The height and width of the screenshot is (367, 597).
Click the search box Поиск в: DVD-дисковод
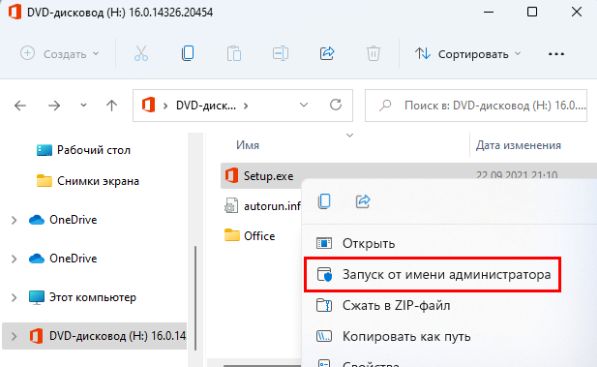click(476, 105)
